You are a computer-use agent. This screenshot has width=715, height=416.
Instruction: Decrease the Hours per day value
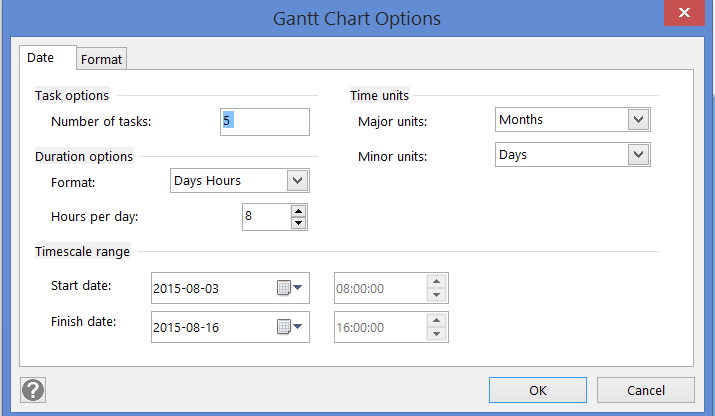[298, 223]
